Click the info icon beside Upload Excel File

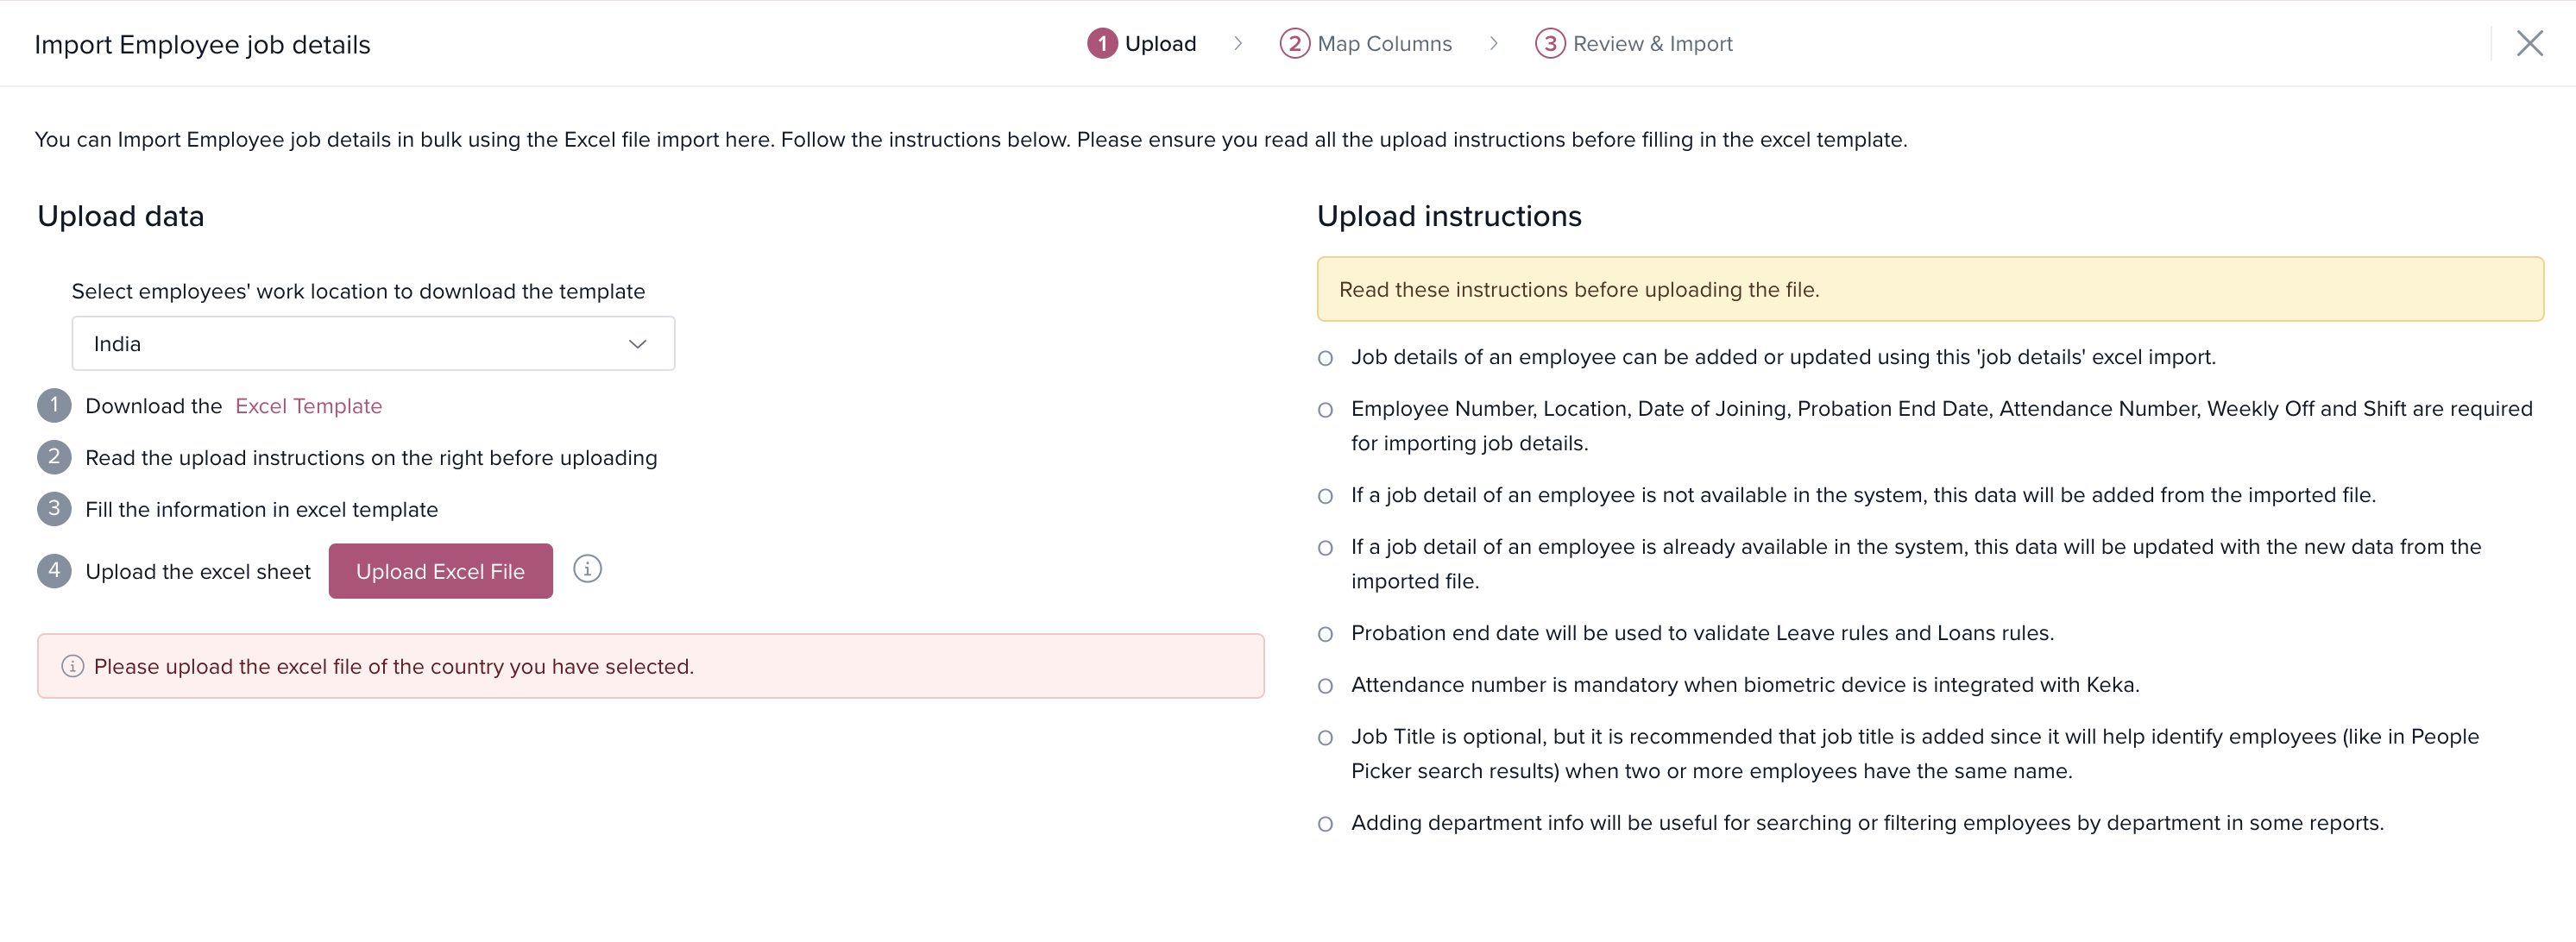[x=587, y=569]
